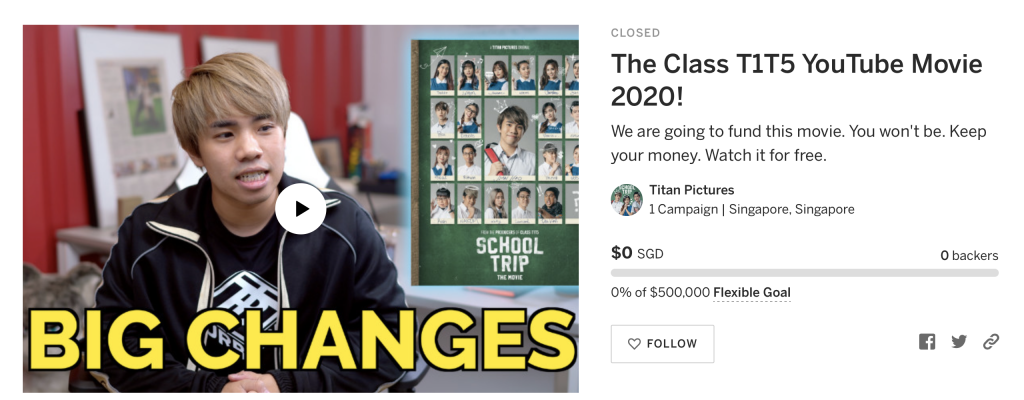Click the CLOSED status label
The image size is (1024, 400).
tap(635, 33)
